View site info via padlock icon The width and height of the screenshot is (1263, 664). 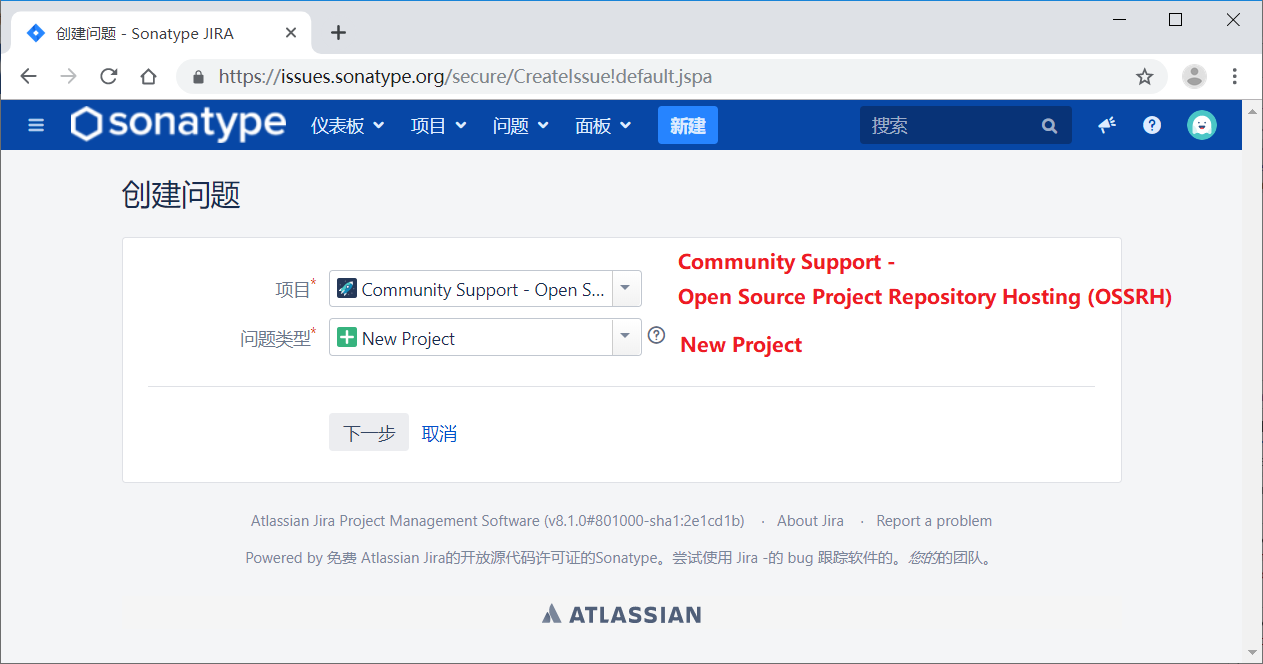click(198, 77)
